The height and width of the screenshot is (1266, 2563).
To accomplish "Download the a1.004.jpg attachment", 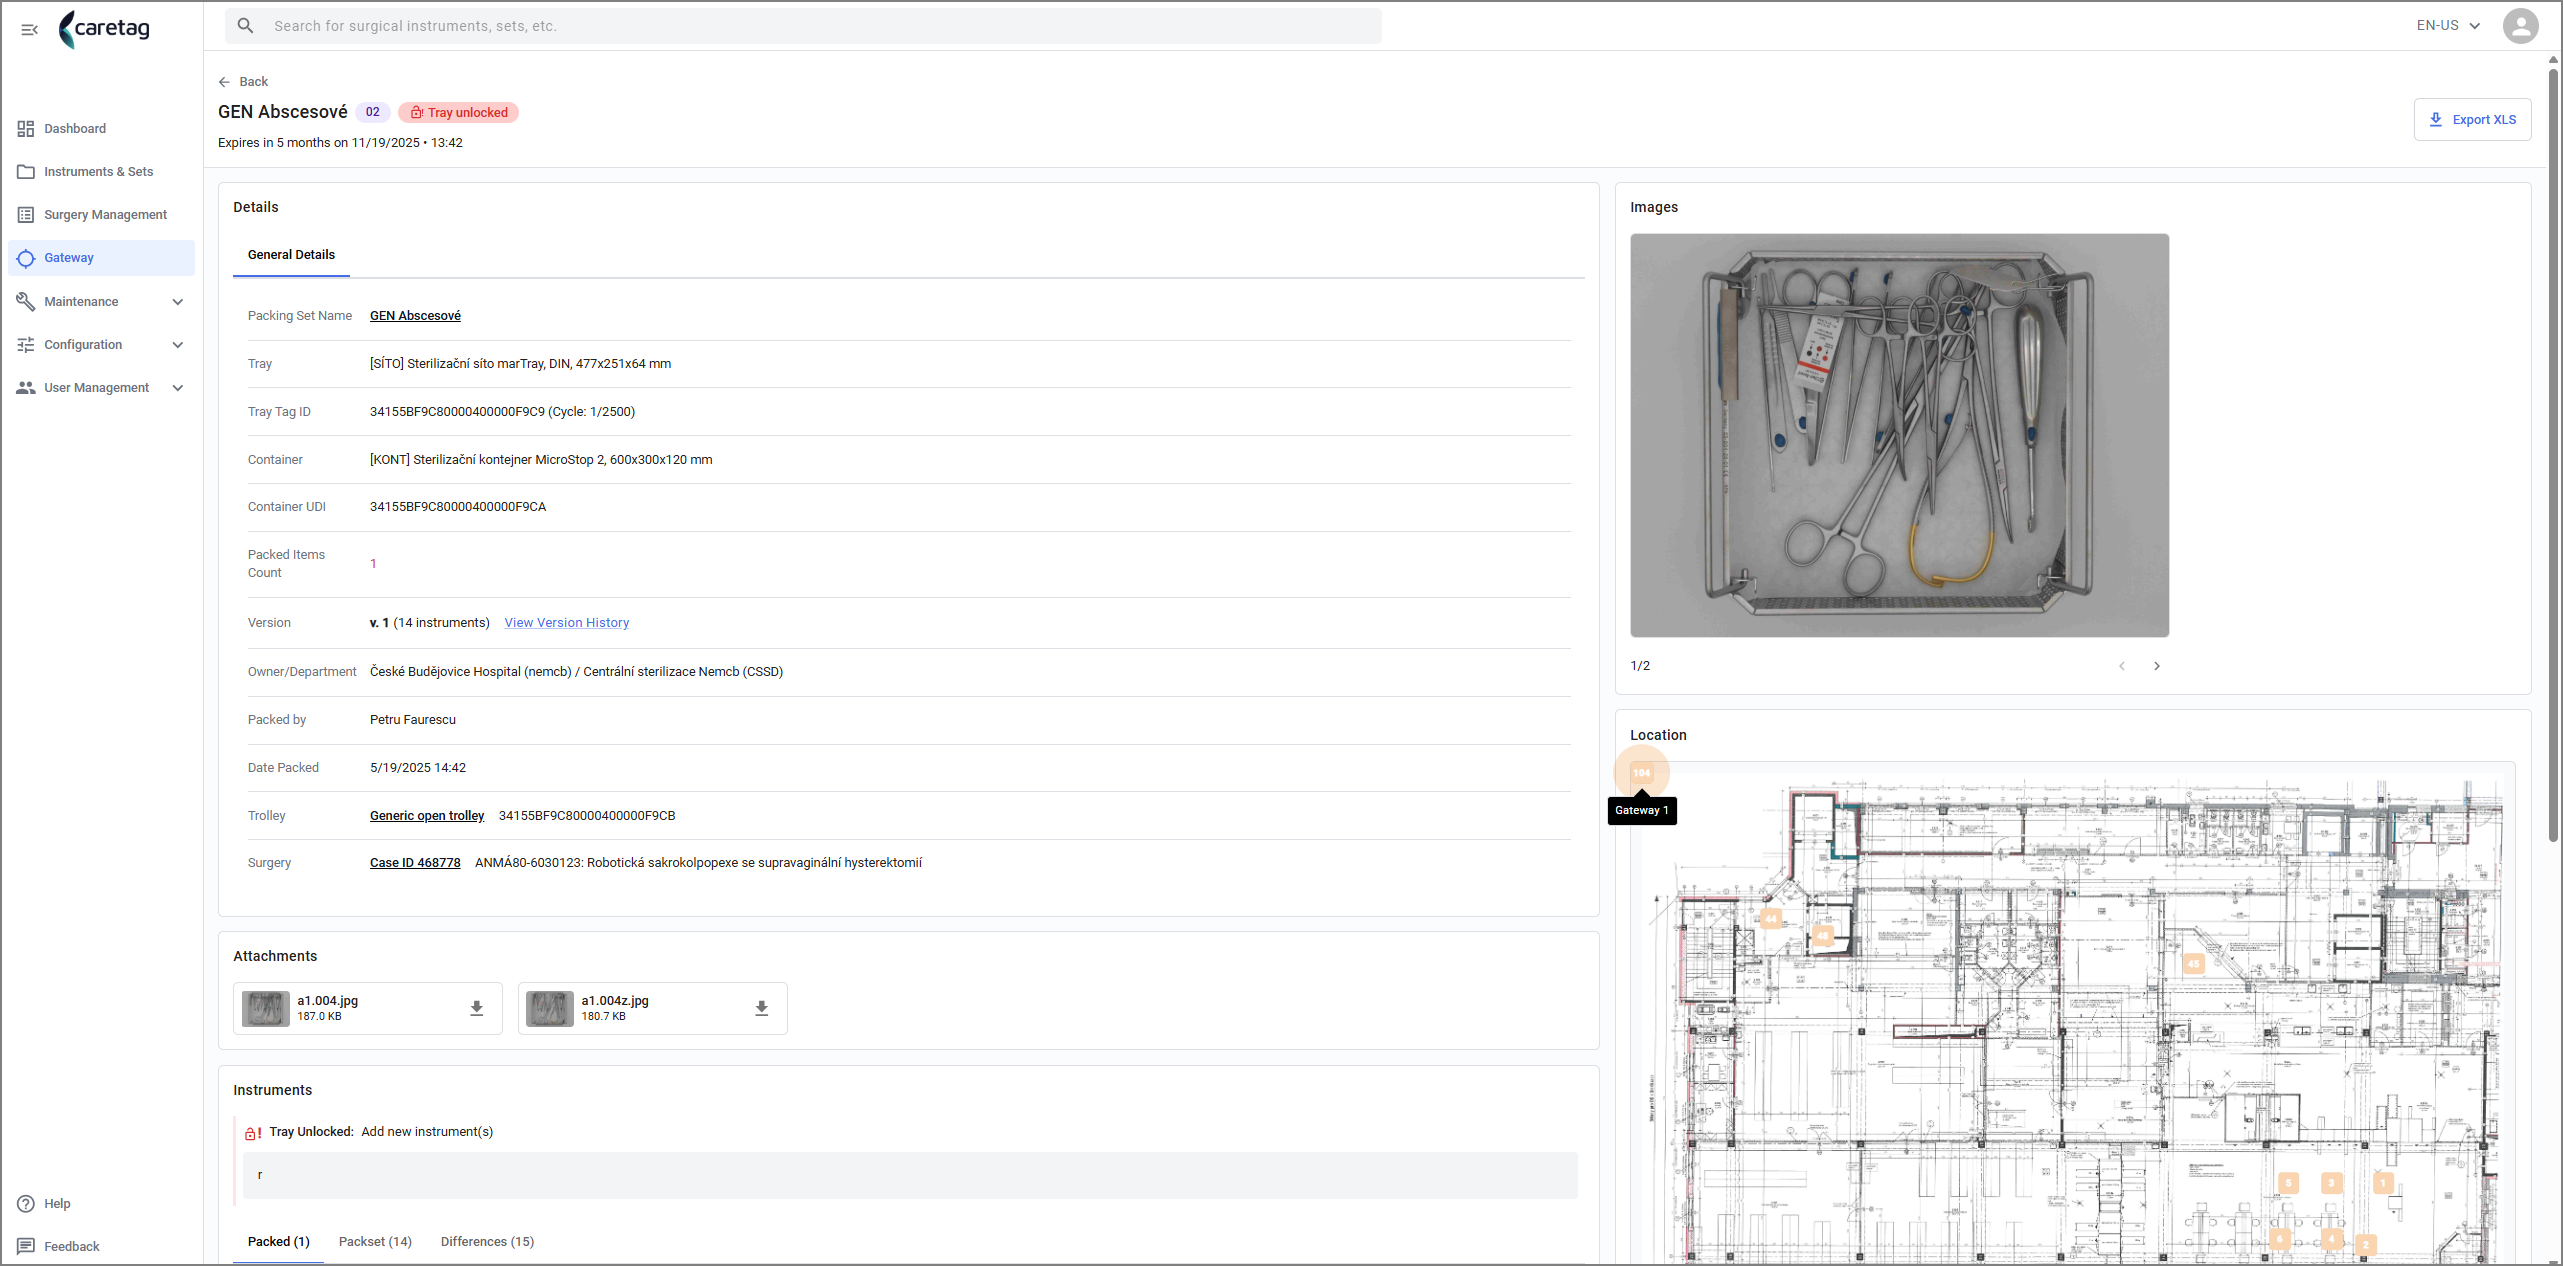I will coord(477,1008).
